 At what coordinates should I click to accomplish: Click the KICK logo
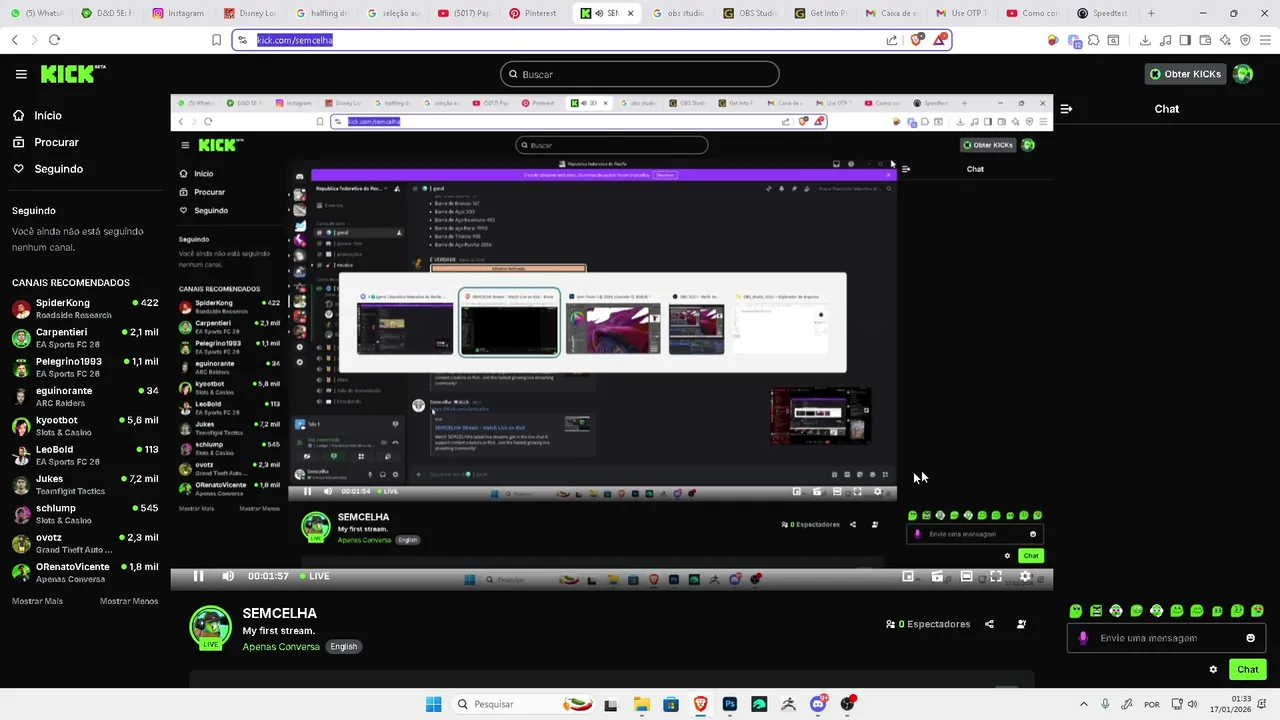click(x=72, y=74)
